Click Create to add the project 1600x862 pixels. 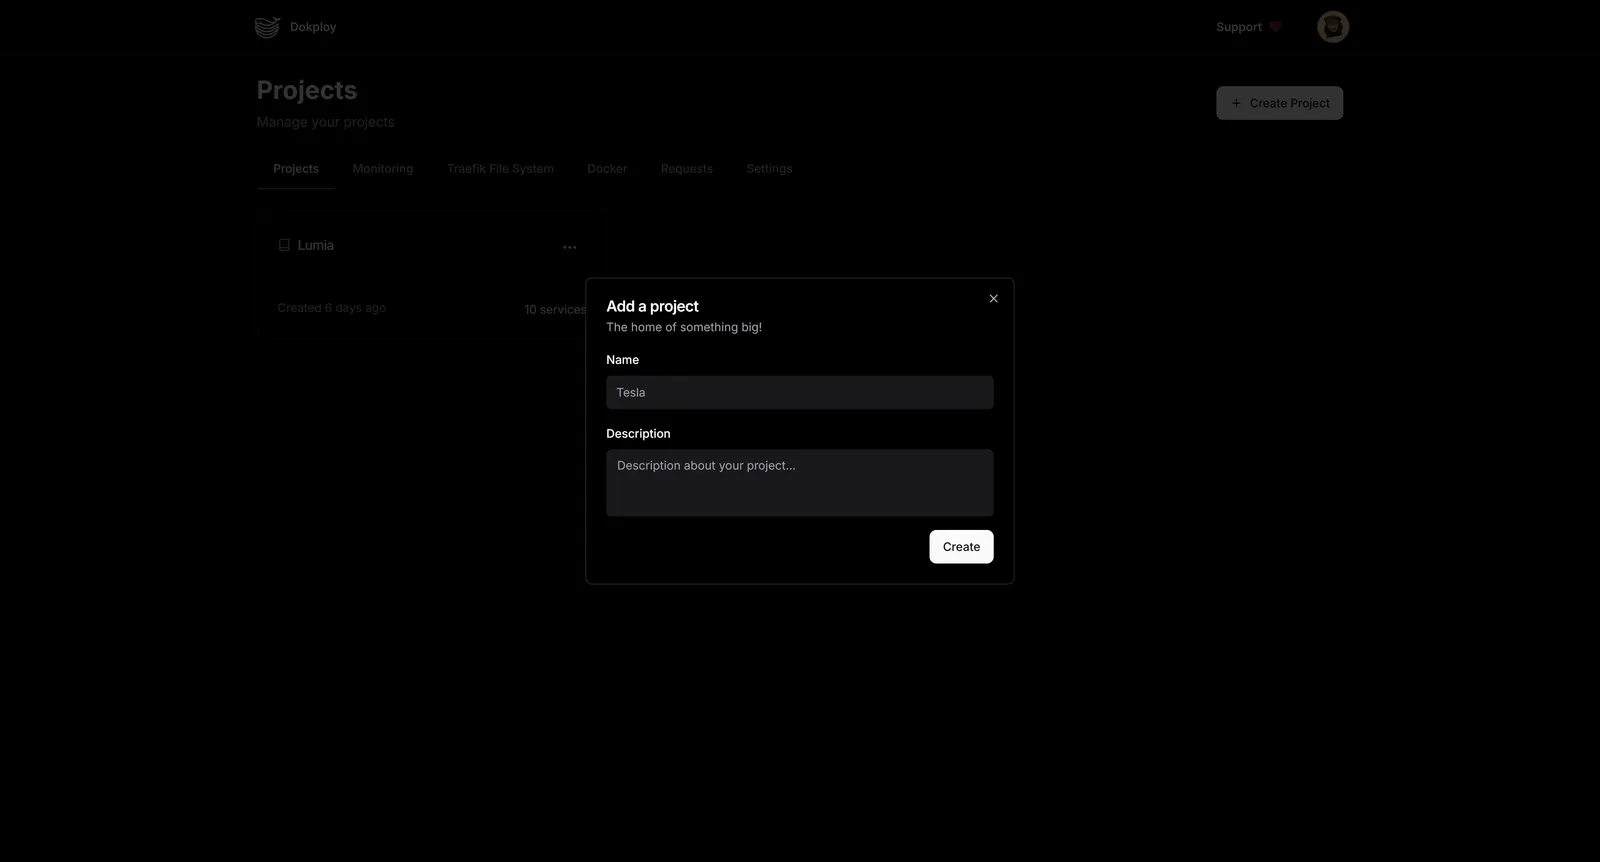pyautogui.click(x=960, y=547)
